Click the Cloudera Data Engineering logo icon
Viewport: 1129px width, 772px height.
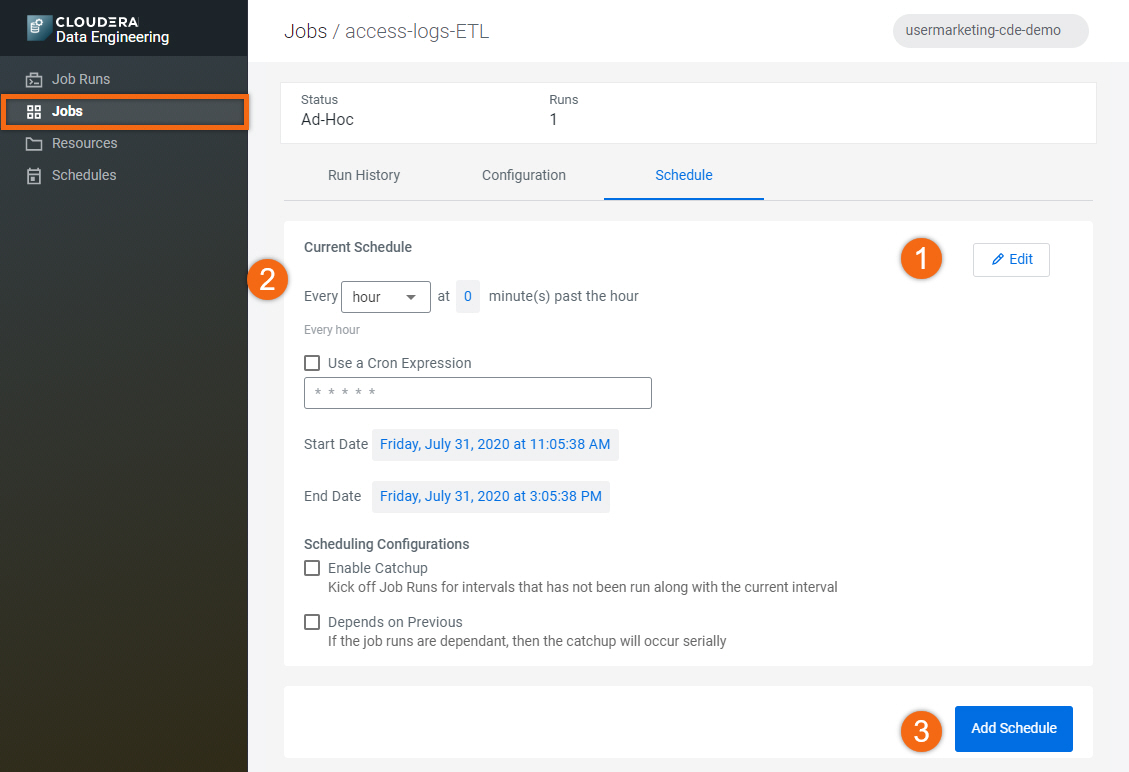click(39, 28)
